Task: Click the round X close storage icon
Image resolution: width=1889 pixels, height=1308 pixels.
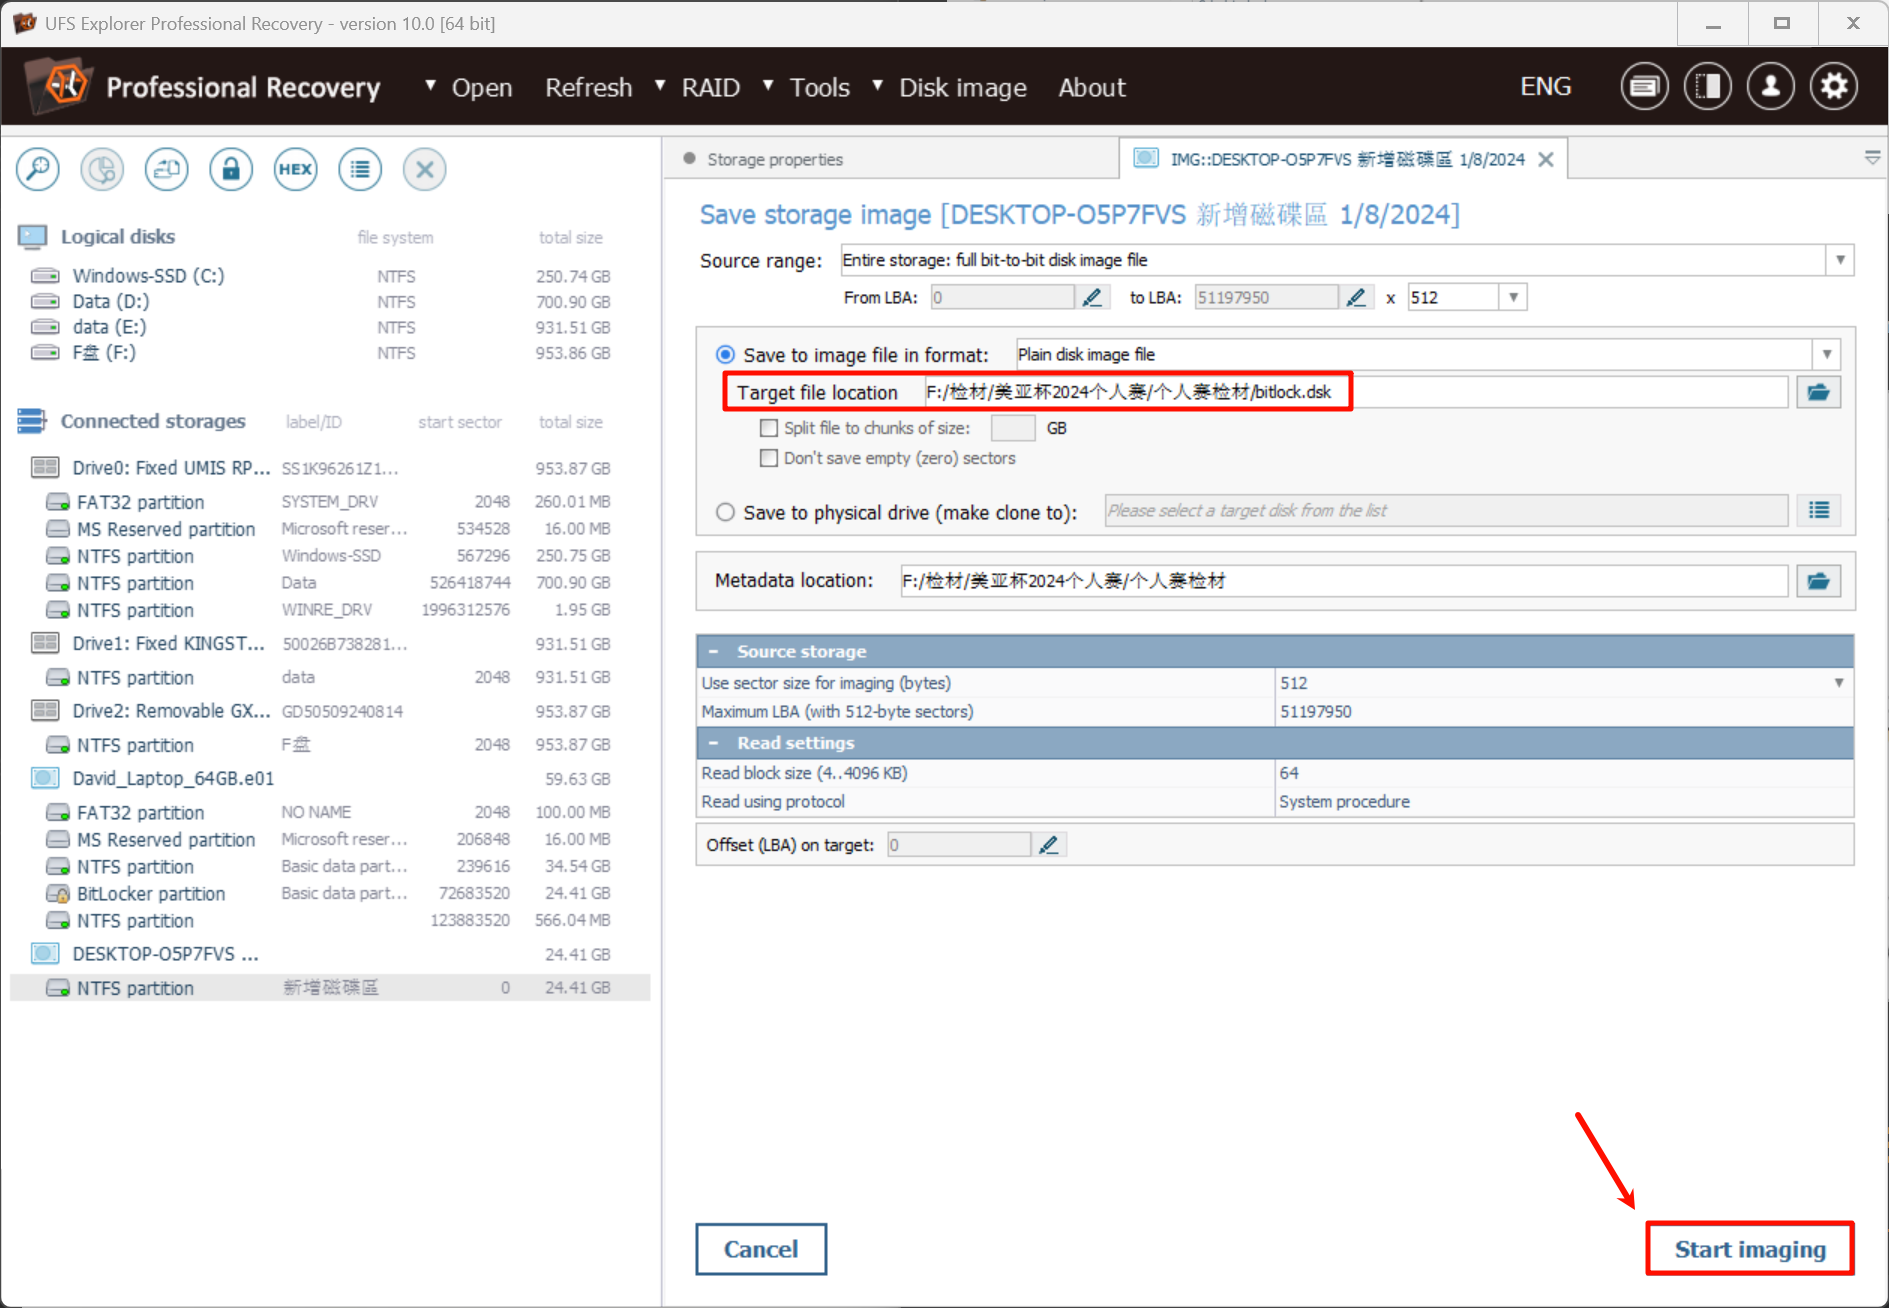Action: point(424,169)
